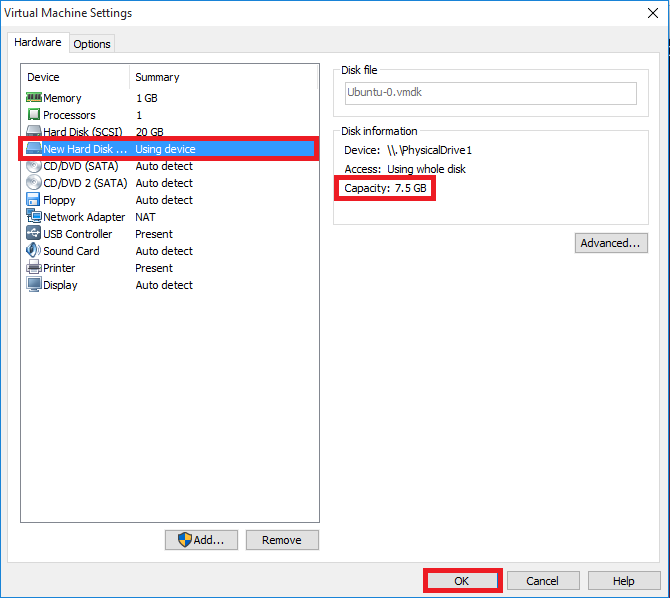Select the Network Adapter icon
The width and height of the screenshot is (670, 598).
tap(33, 217)
